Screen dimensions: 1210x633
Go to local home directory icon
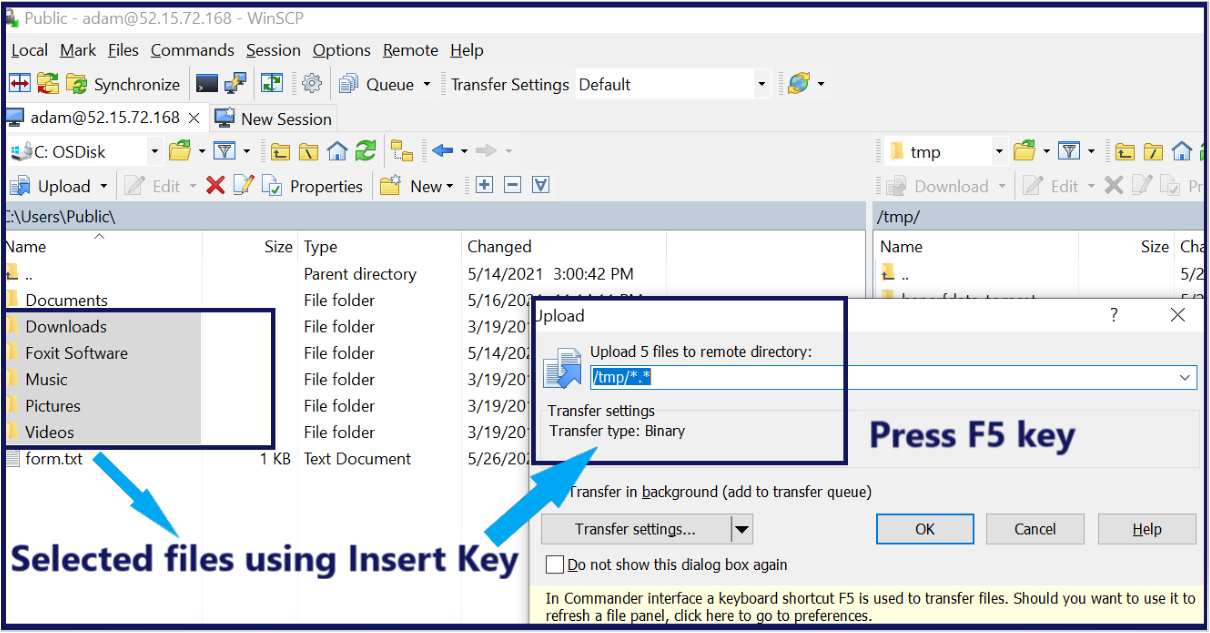(x=337, y=152)
